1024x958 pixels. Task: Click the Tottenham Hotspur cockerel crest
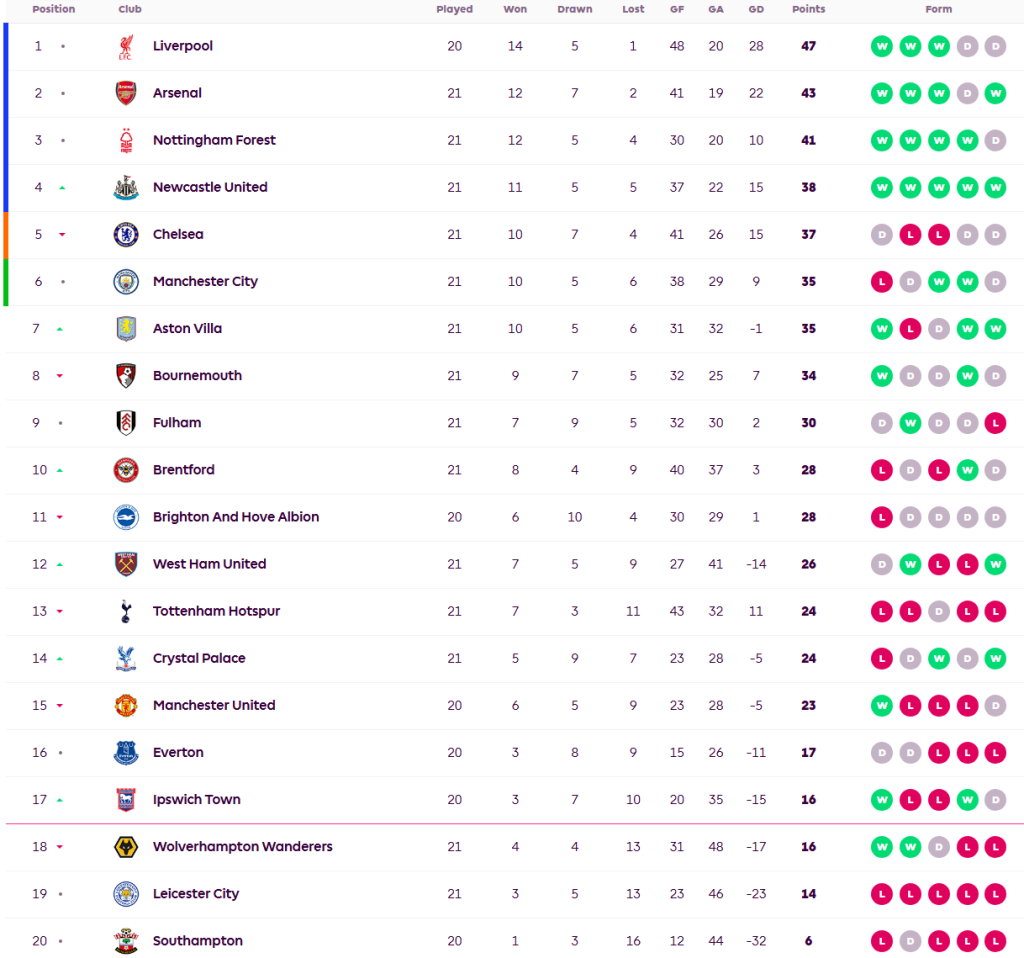click(125, 611)
